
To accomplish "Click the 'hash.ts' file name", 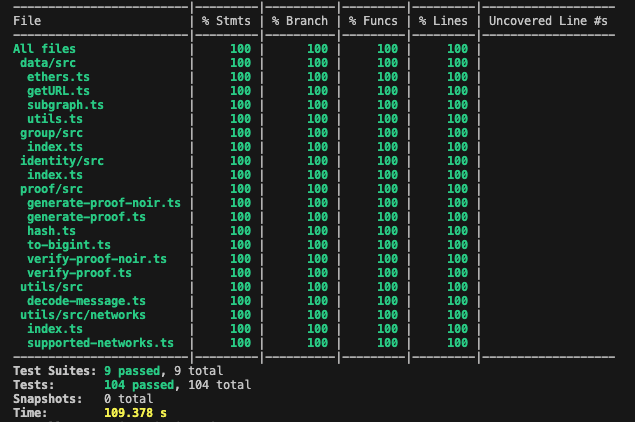I will (51, 231).
